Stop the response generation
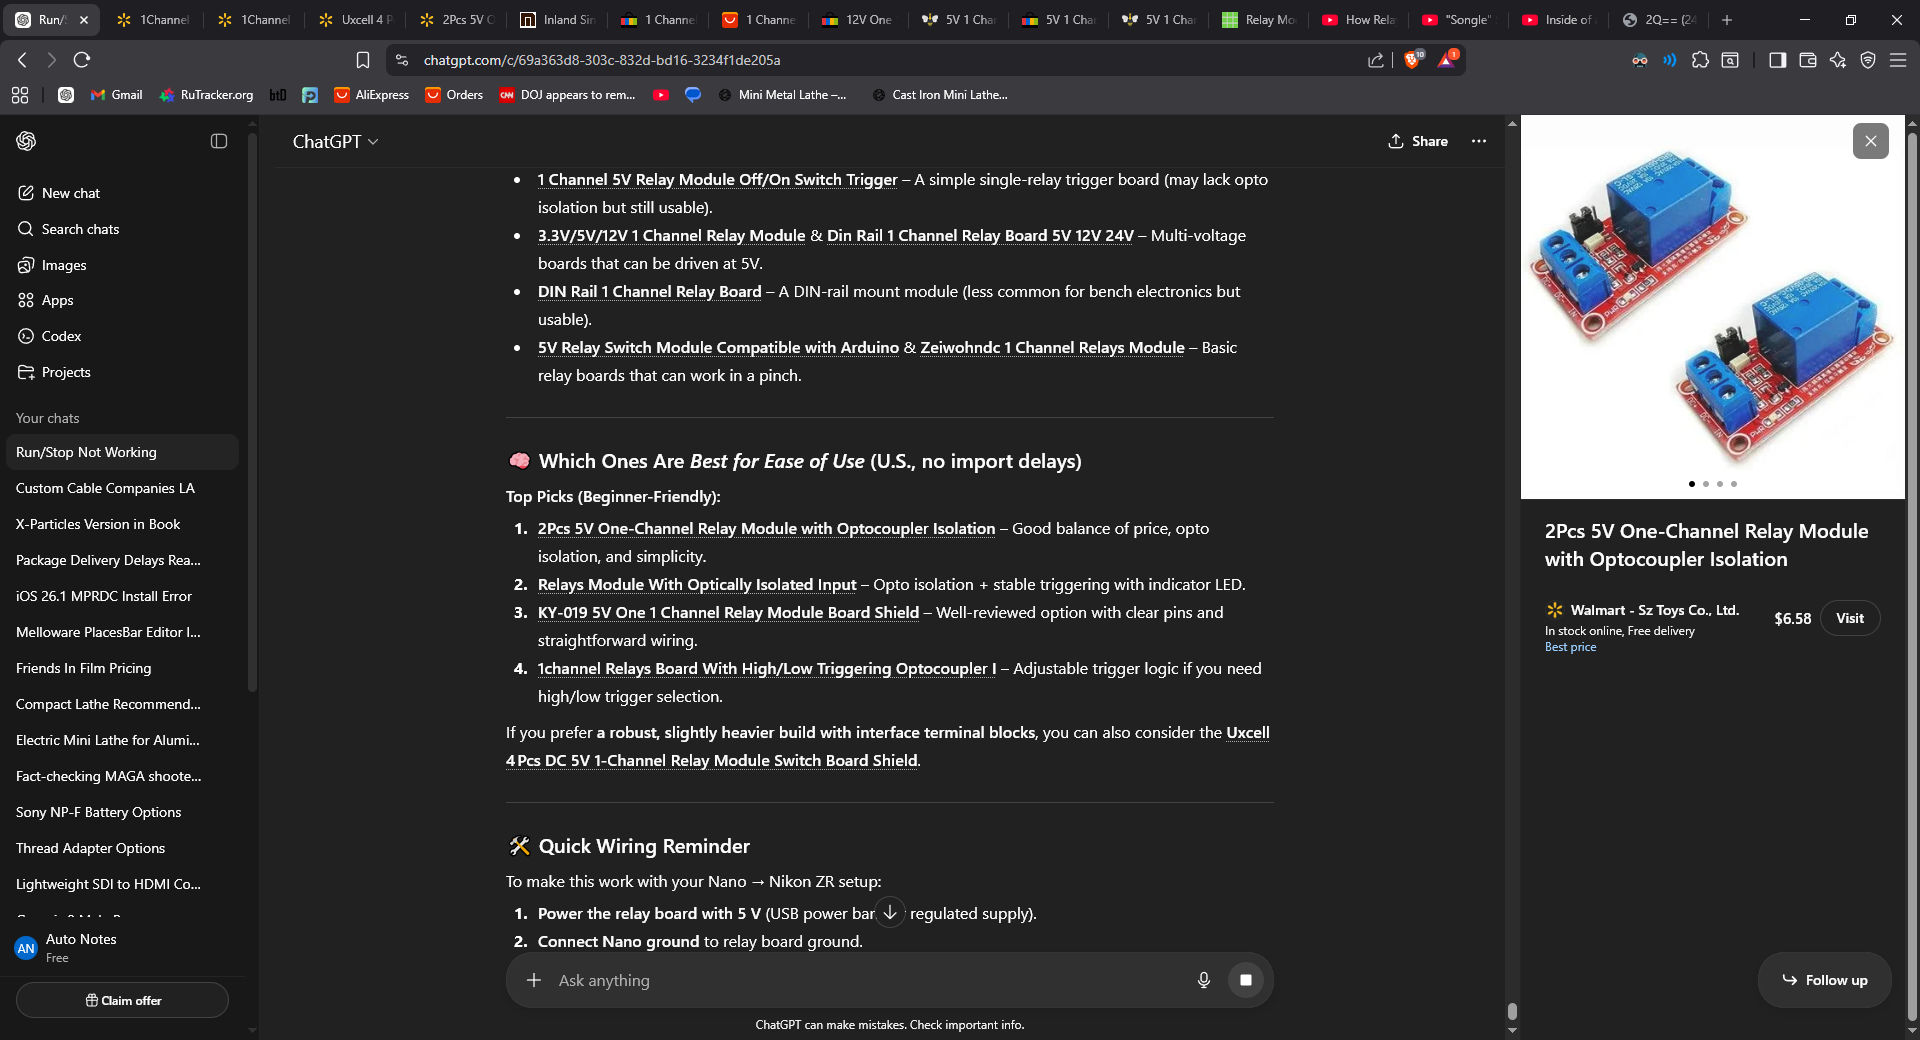The height and width of the screenshot is (1040, 1920). click(x=1245, y=980)
